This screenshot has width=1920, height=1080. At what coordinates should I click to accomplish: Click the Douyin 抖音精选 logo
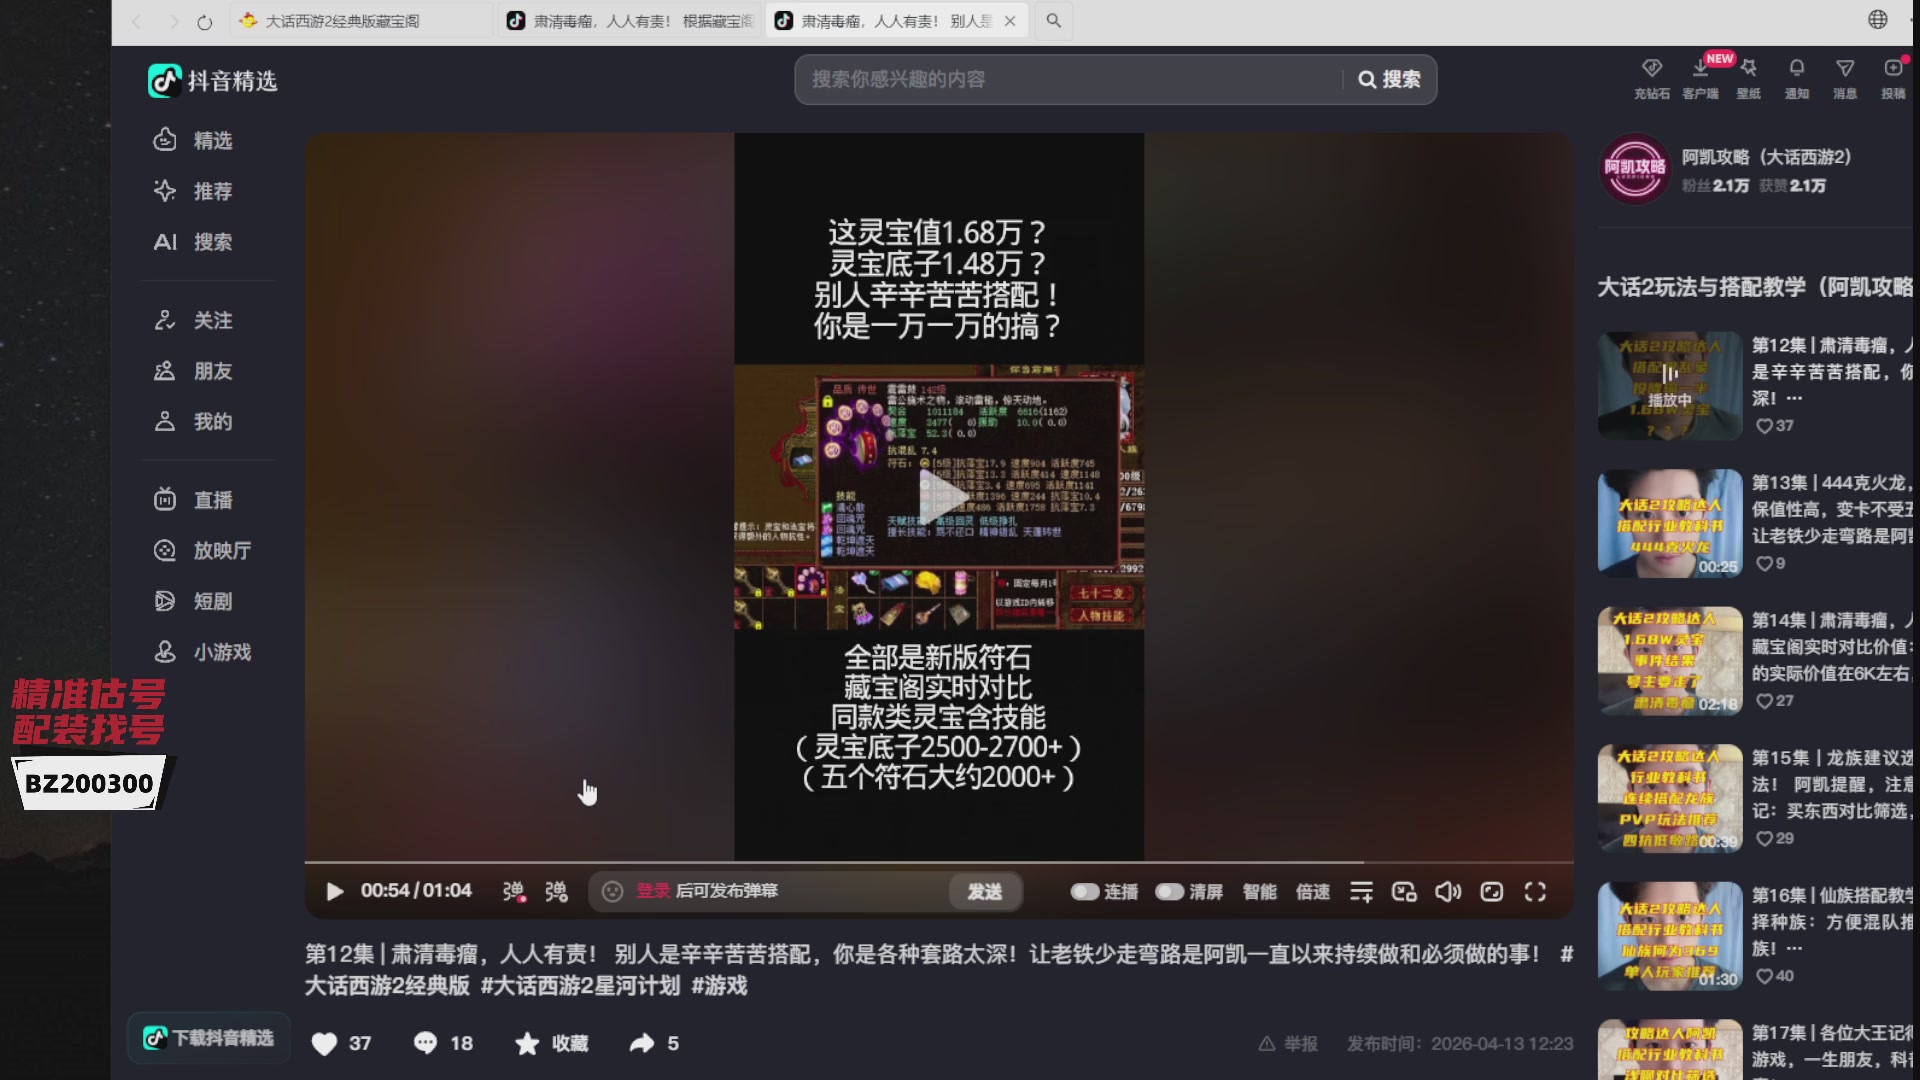click(x=212, y=81)
